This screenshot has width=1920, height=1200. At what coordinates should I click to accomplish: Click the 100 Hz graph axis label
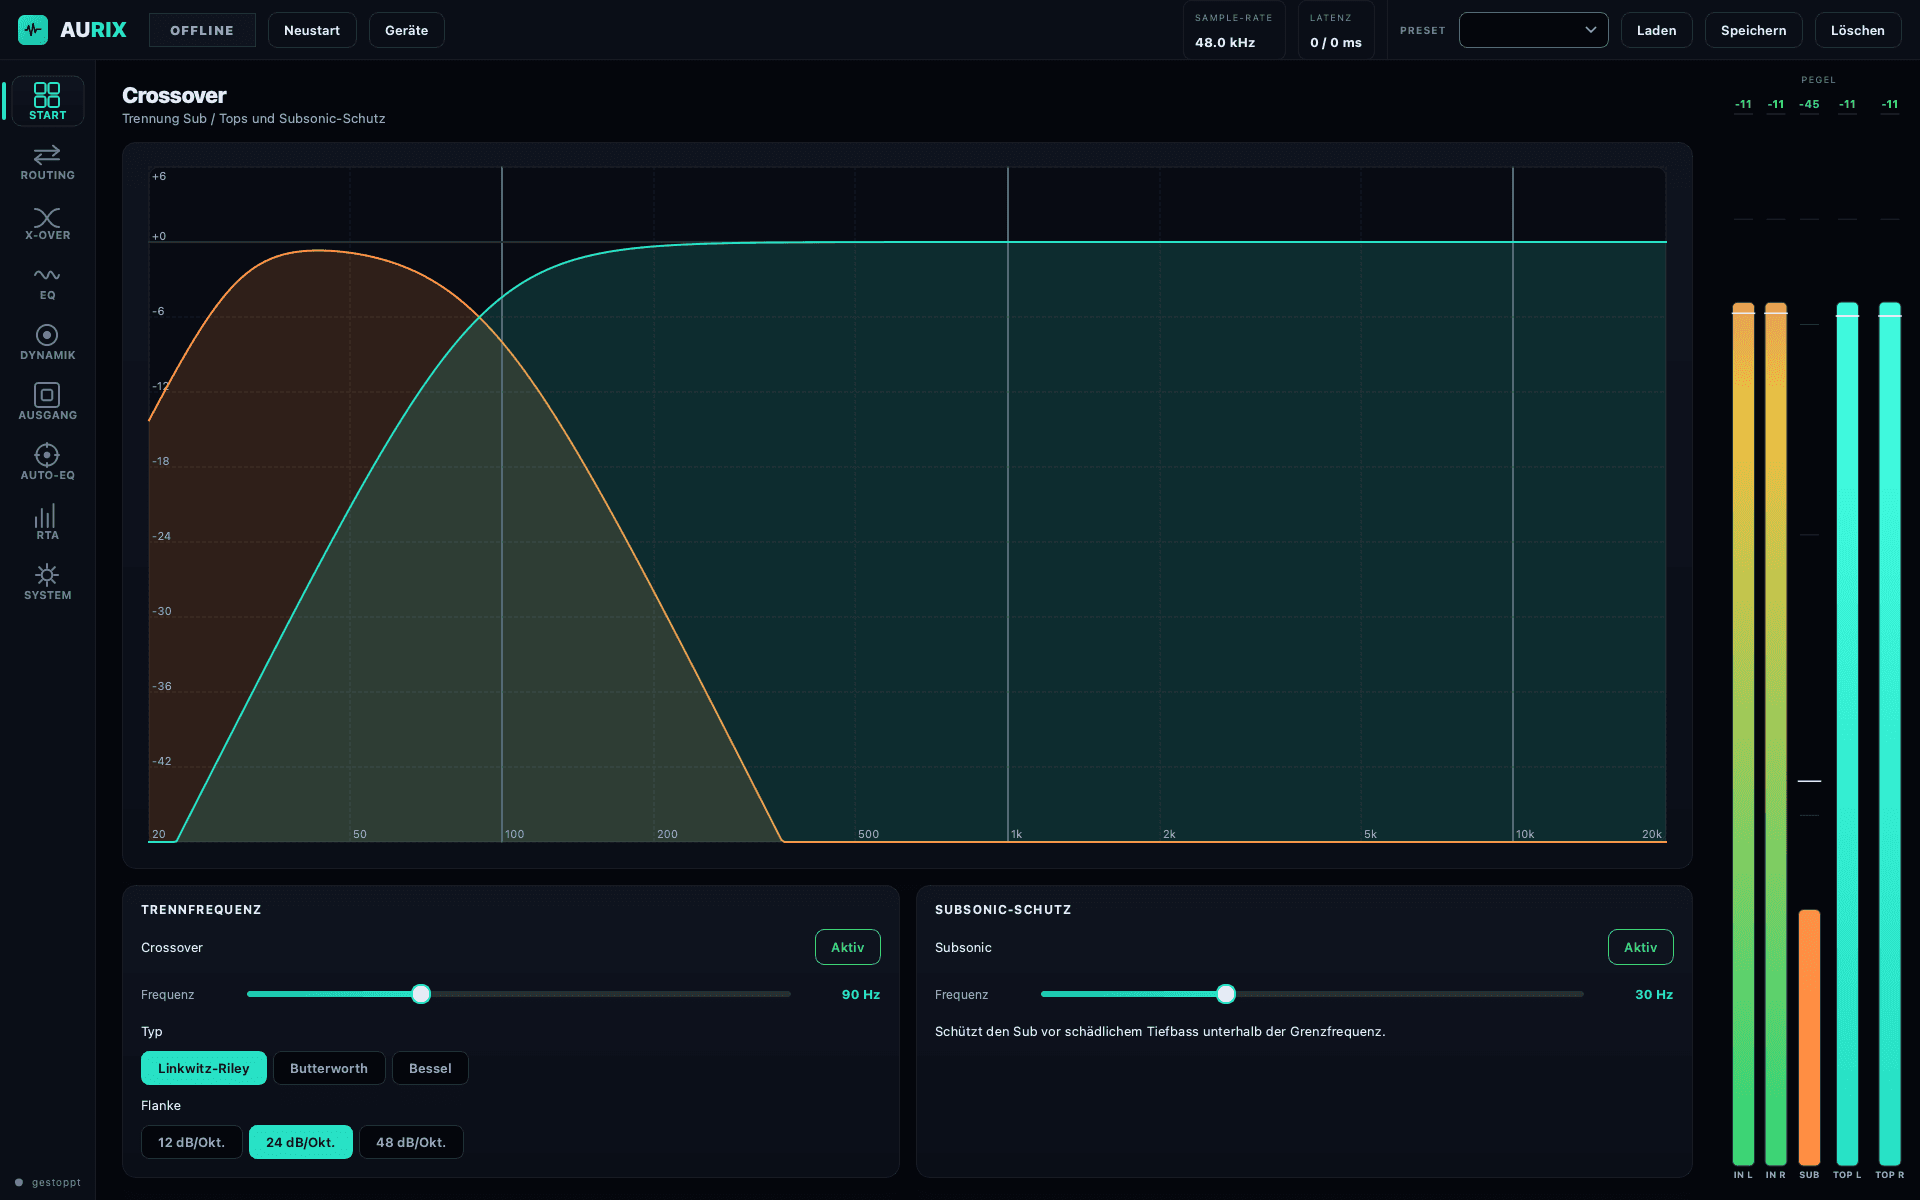(x=514, y=834)
